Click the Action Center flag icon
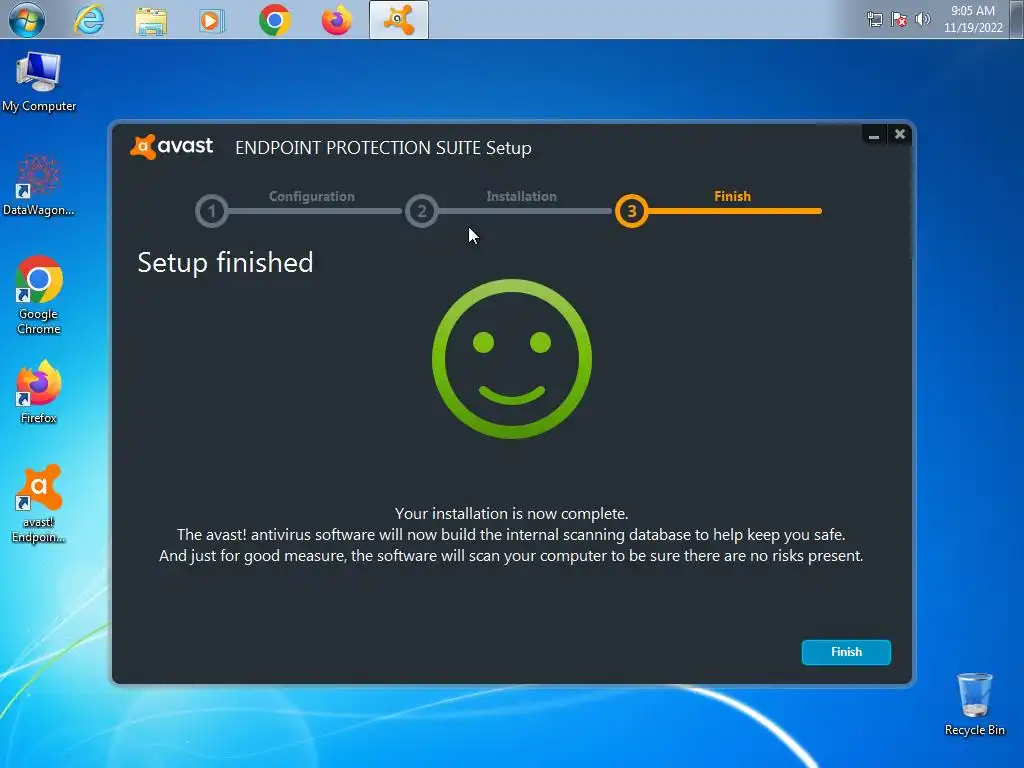Screen dimensions: 1024x768 pos(899,20)
